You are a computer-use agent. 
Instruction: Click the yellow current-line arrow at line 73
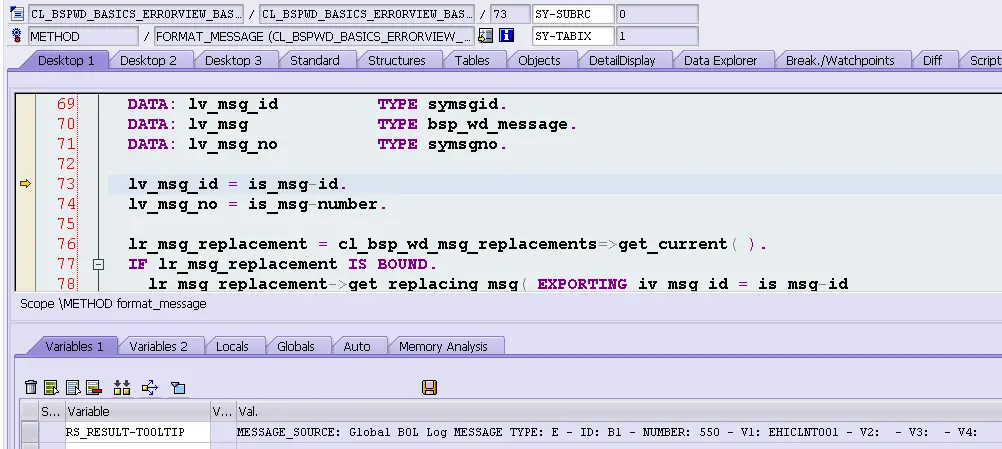[25, 184]
